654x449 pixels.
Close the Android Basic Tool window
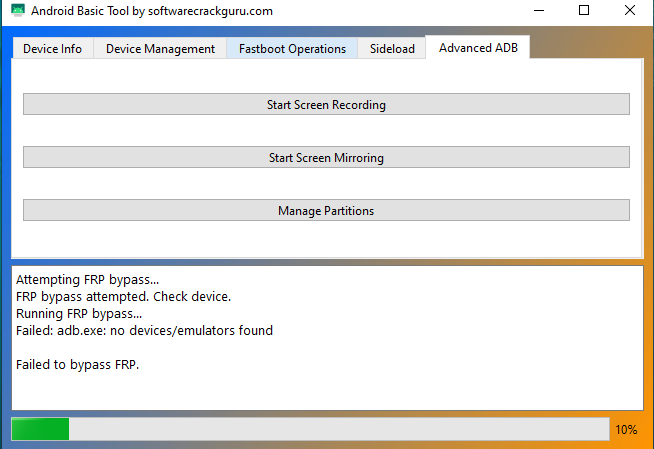pyautogui.click(x=630, y=10)
